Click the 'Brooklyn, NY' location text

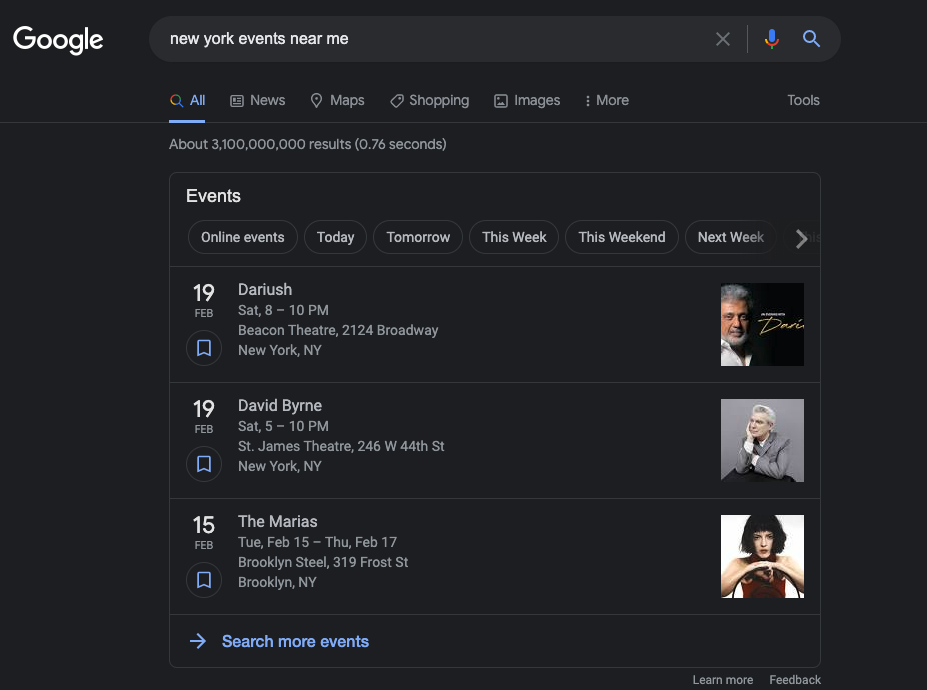coord(277,582)
